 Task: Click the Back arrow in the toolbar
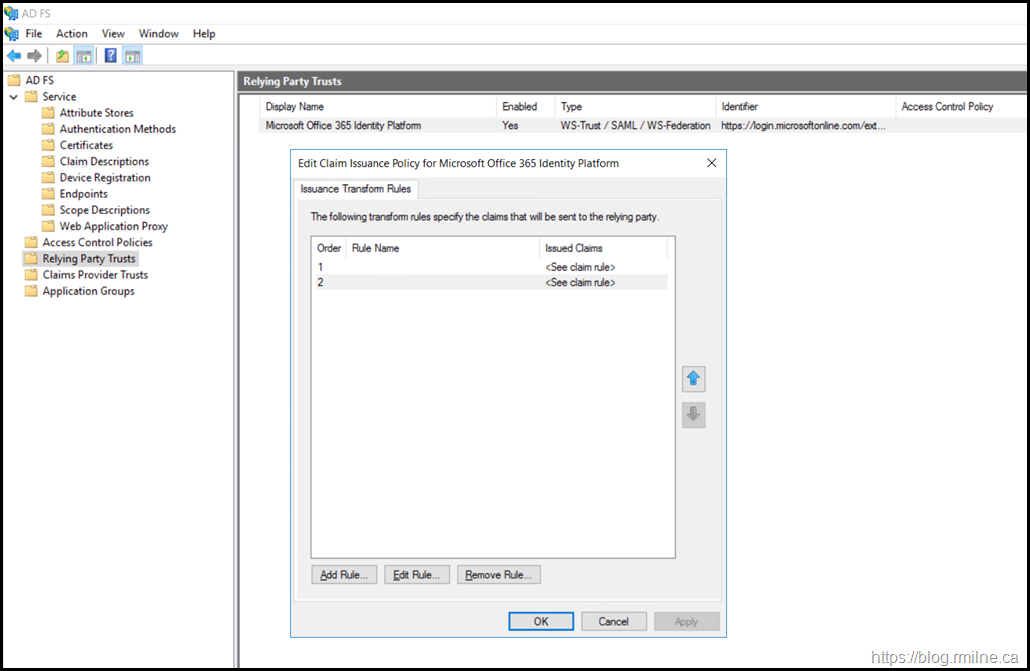(14, 56)
